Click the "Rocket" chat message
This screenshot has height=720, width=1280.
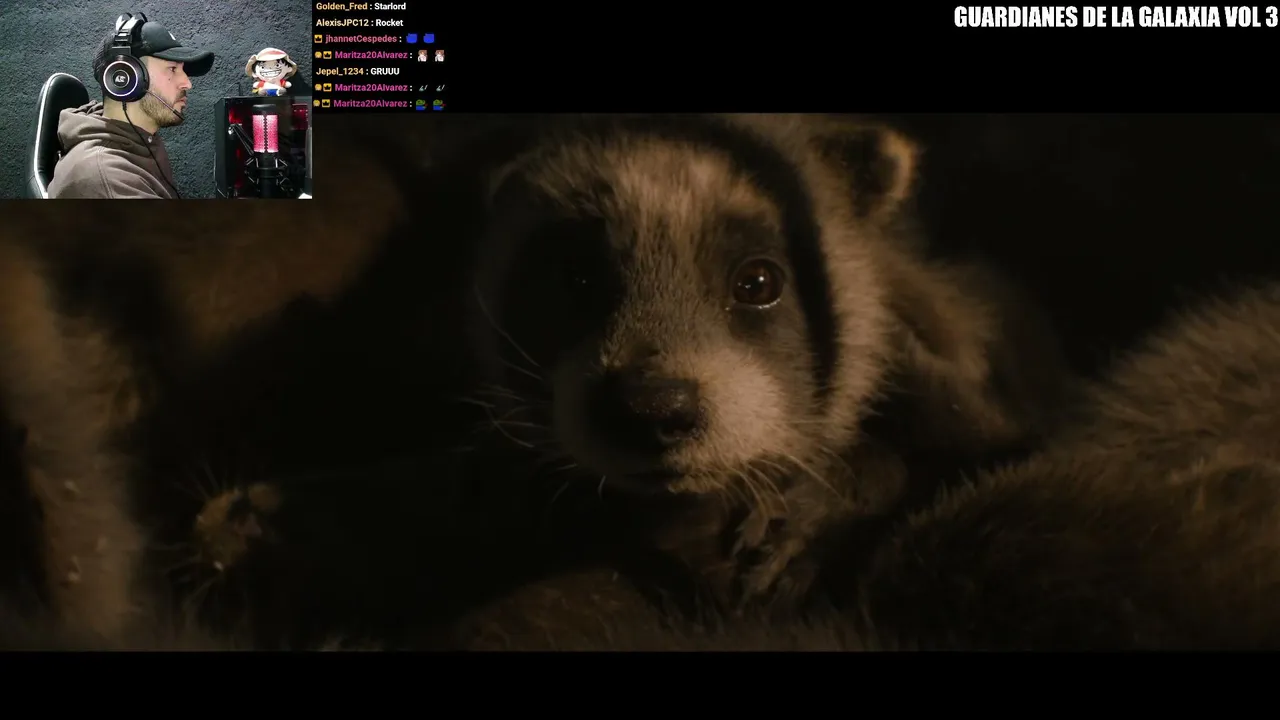(x=389, y=23)
